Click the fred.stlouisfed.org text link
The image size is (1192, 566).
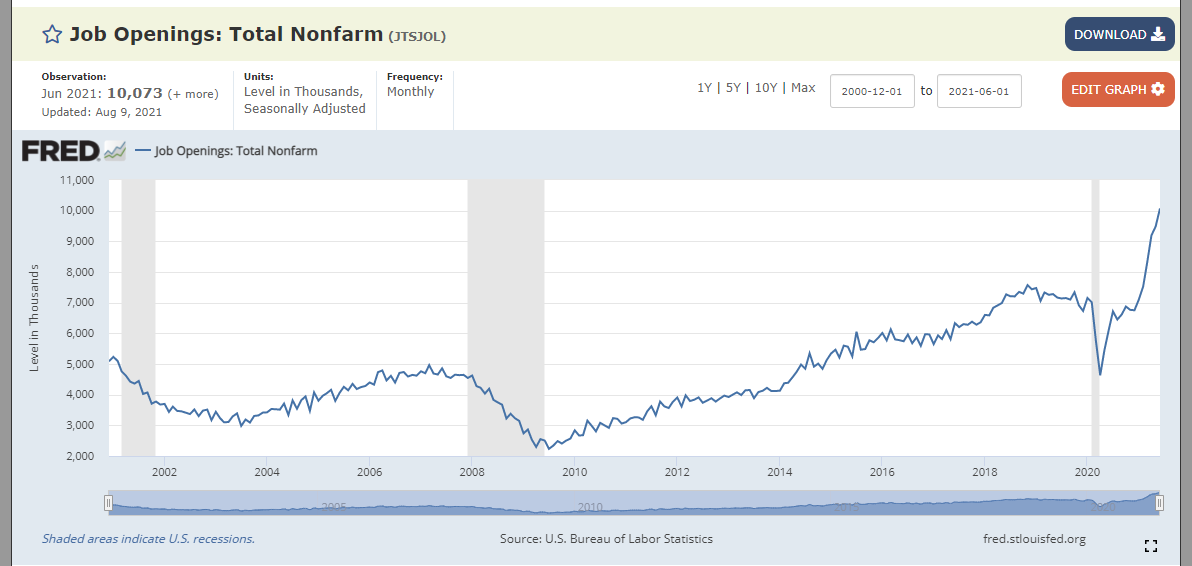1034,539
